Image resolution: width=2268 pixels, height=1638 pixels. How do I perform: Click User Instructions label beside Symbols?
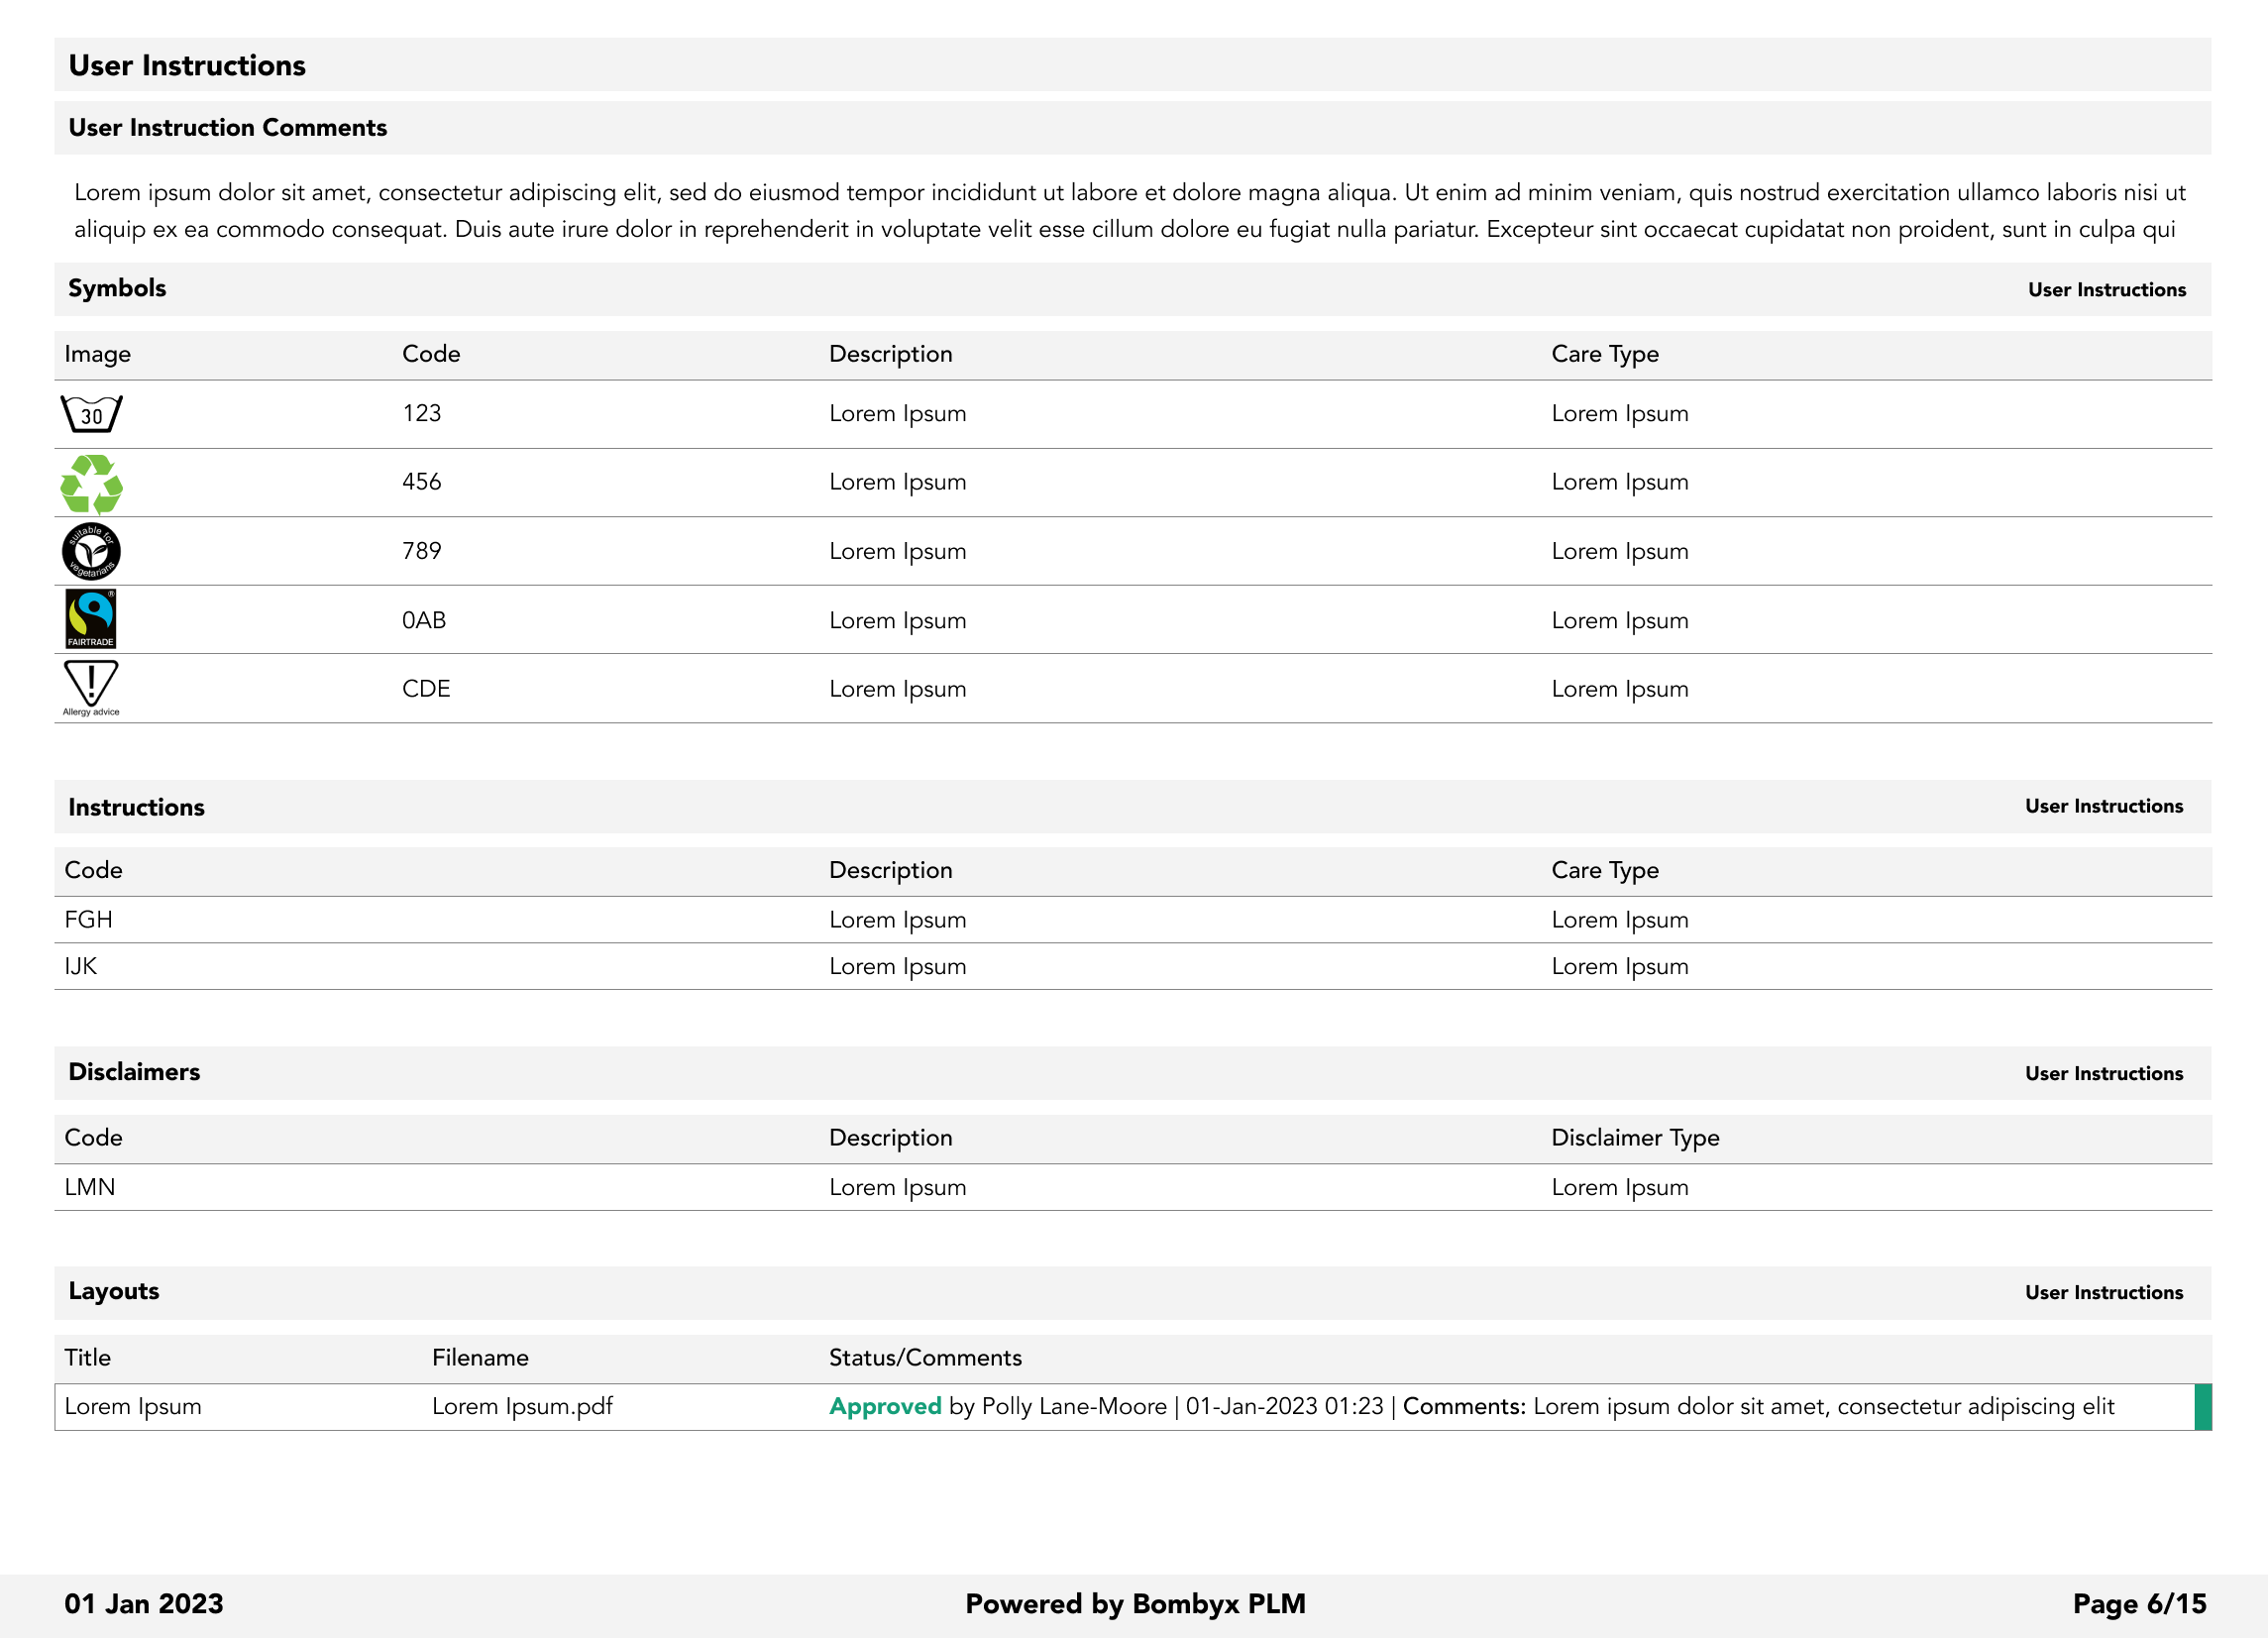2107,290
